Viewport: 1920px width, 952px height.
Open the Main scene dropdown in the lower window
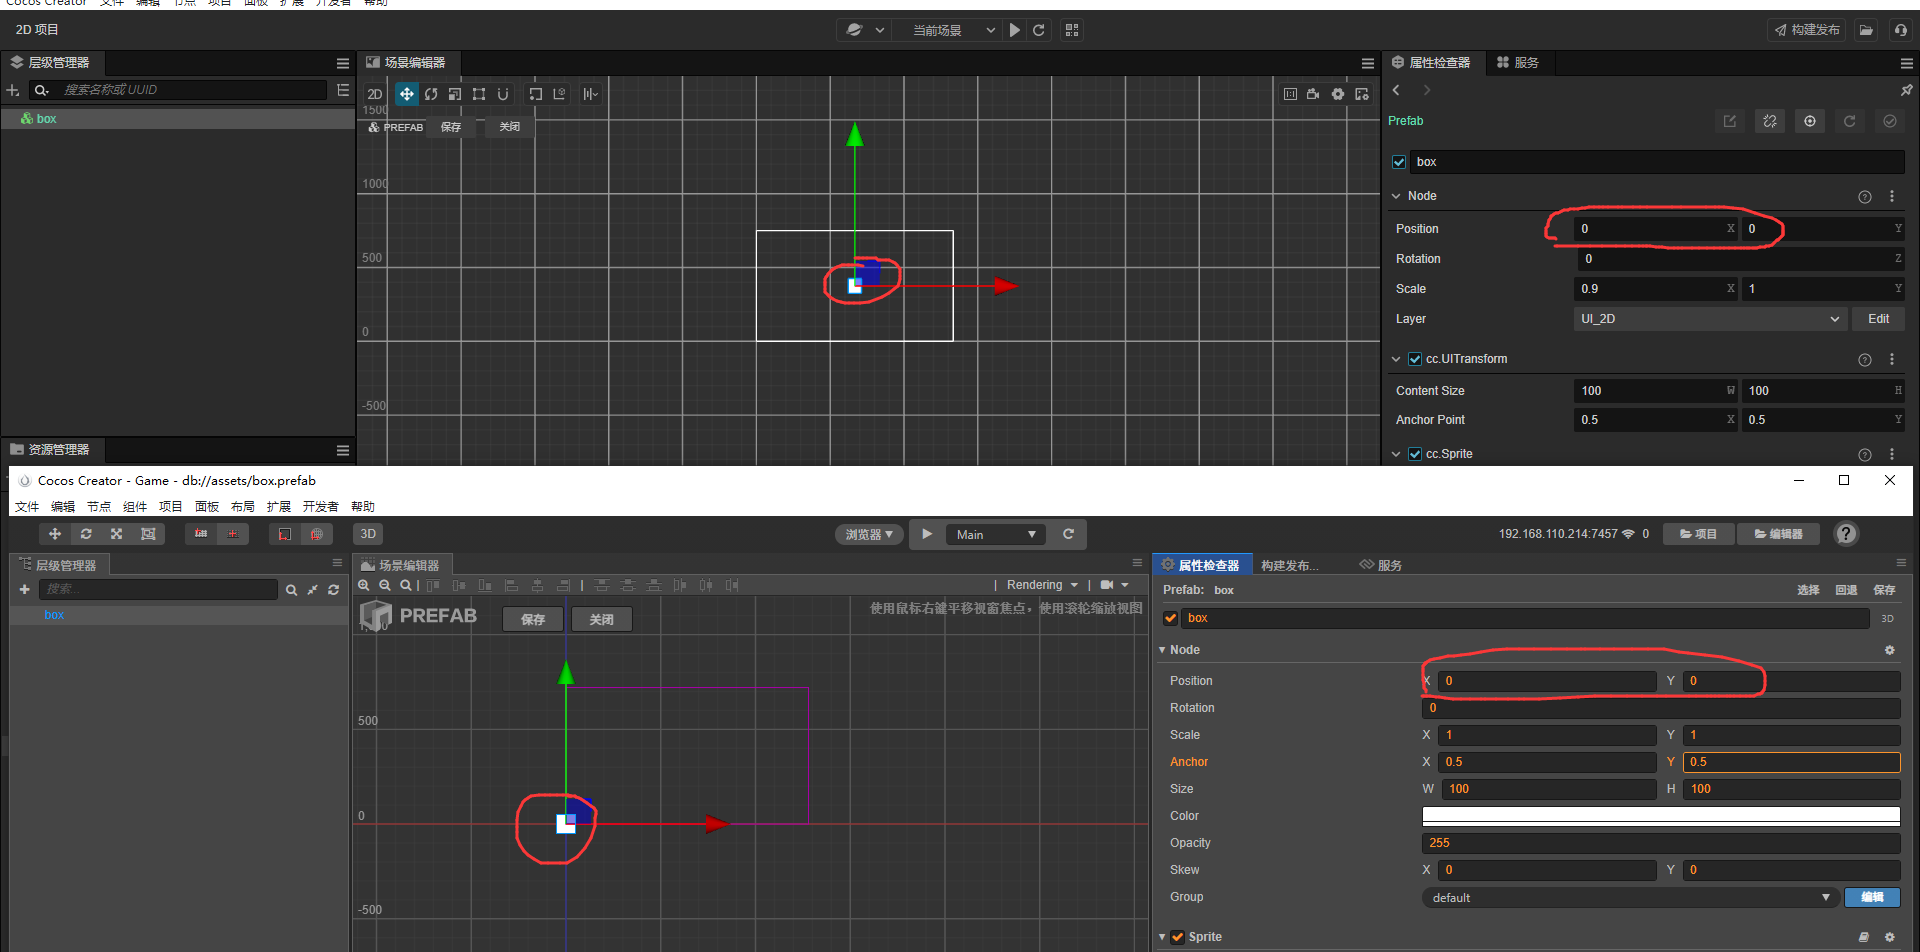tap(996, 534)
